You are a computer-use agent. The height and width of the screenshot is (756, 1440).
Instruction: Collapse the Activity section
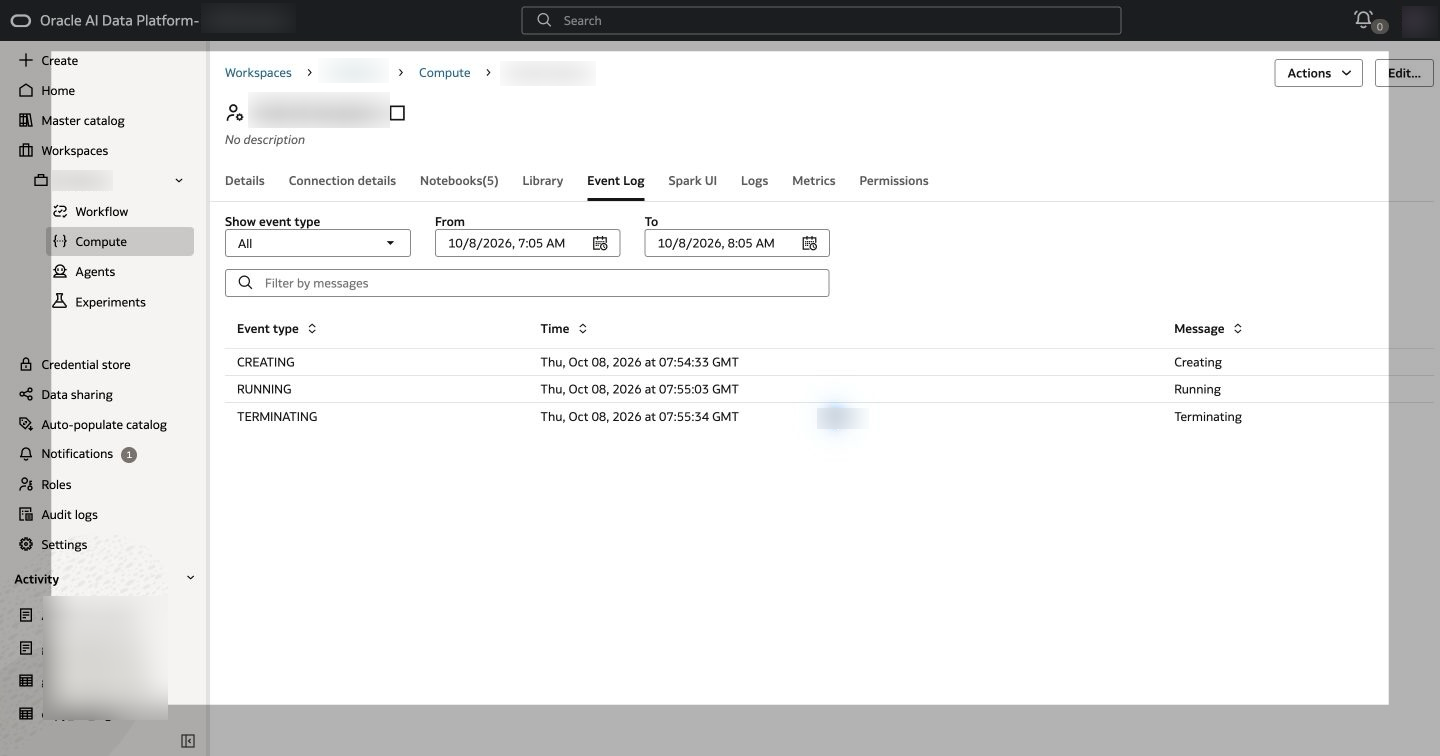point(190,578)
